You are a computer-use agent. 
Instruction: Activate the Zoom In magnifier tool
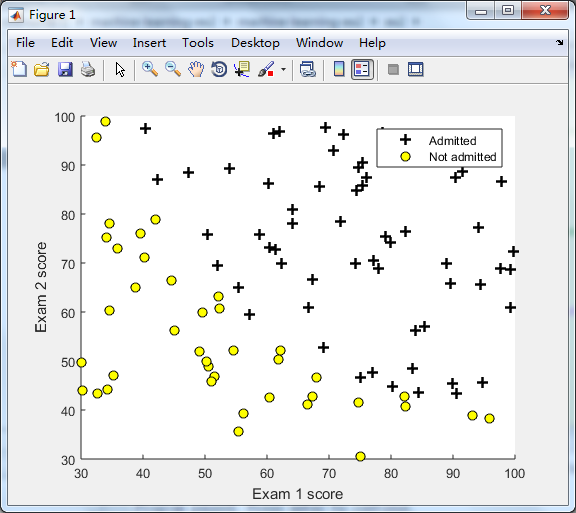coord(150,69)
